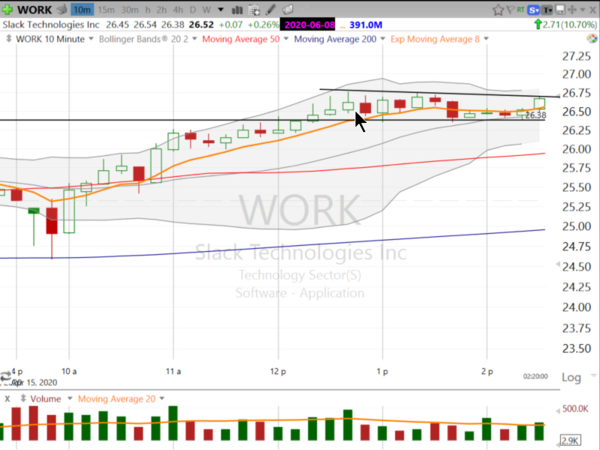Click the 2020-06-08 date label
Screen dimensions: 600x450
point(308,25)
